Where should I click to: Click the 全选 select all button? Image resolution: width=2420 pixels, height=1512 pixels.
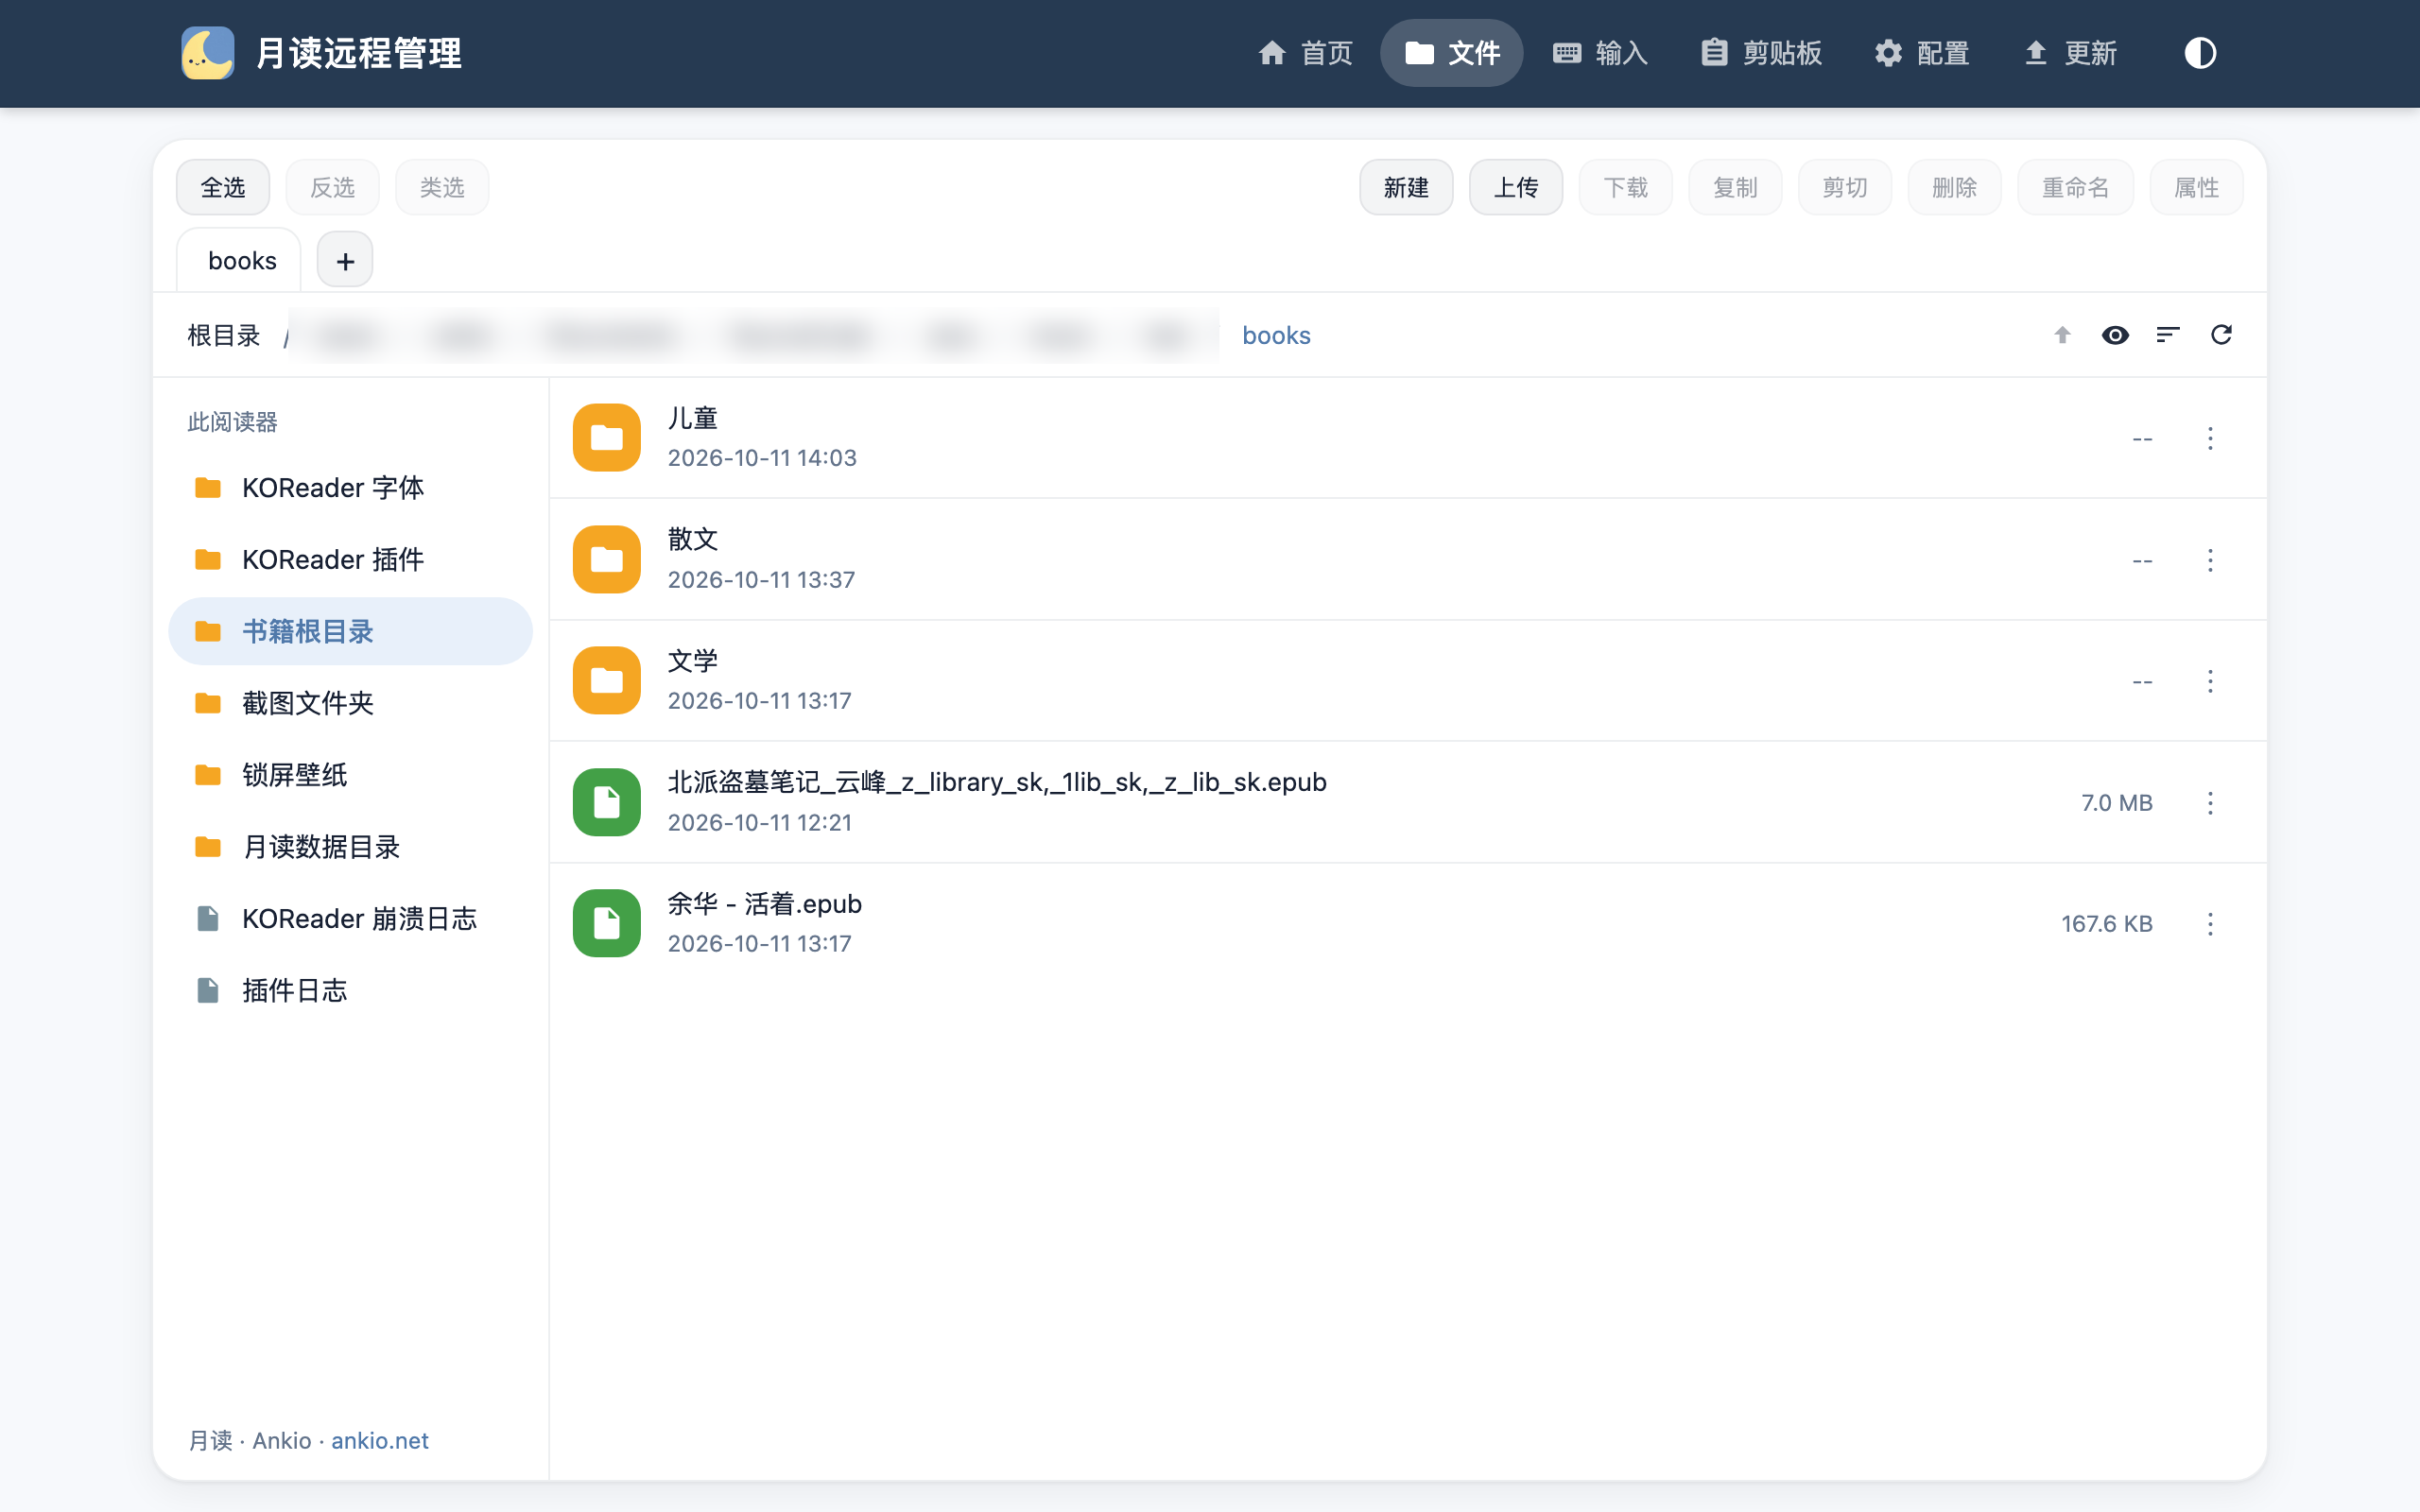click(x=223, y=187)
